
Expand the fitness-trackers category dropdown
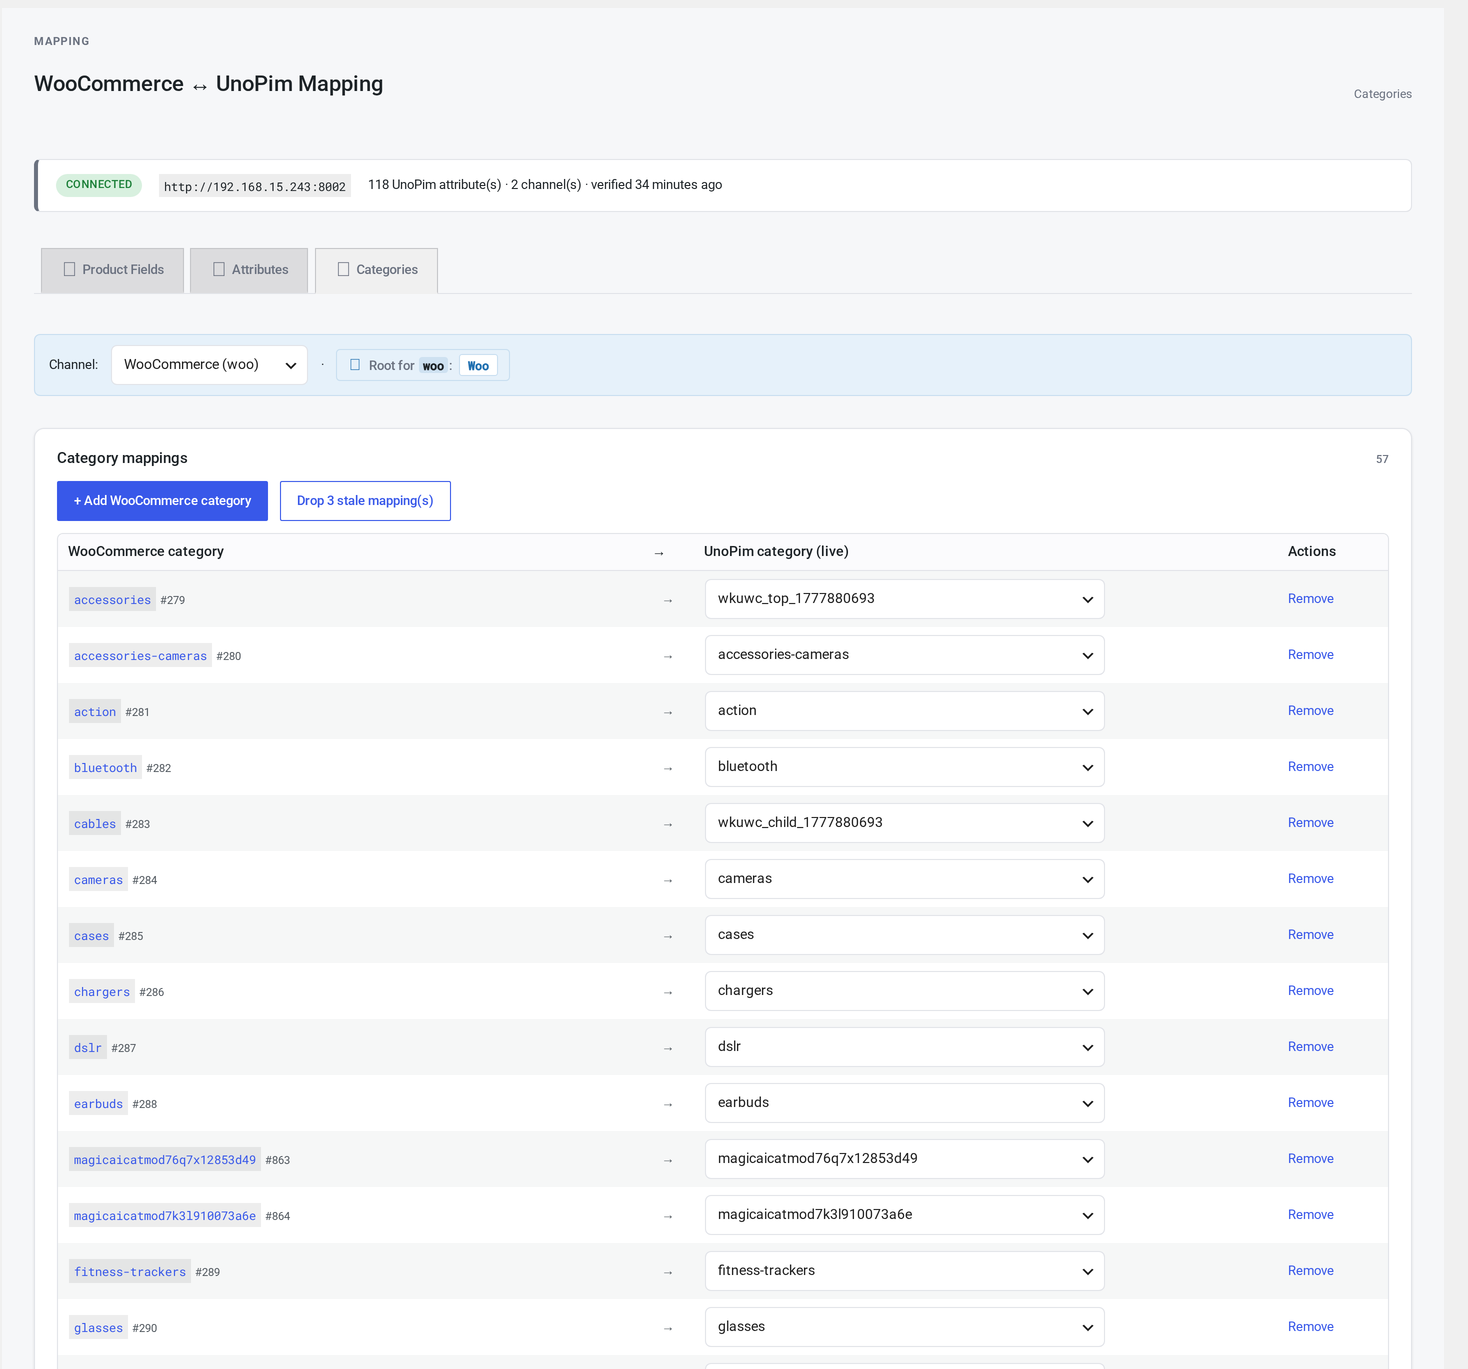pos(905,1271)
